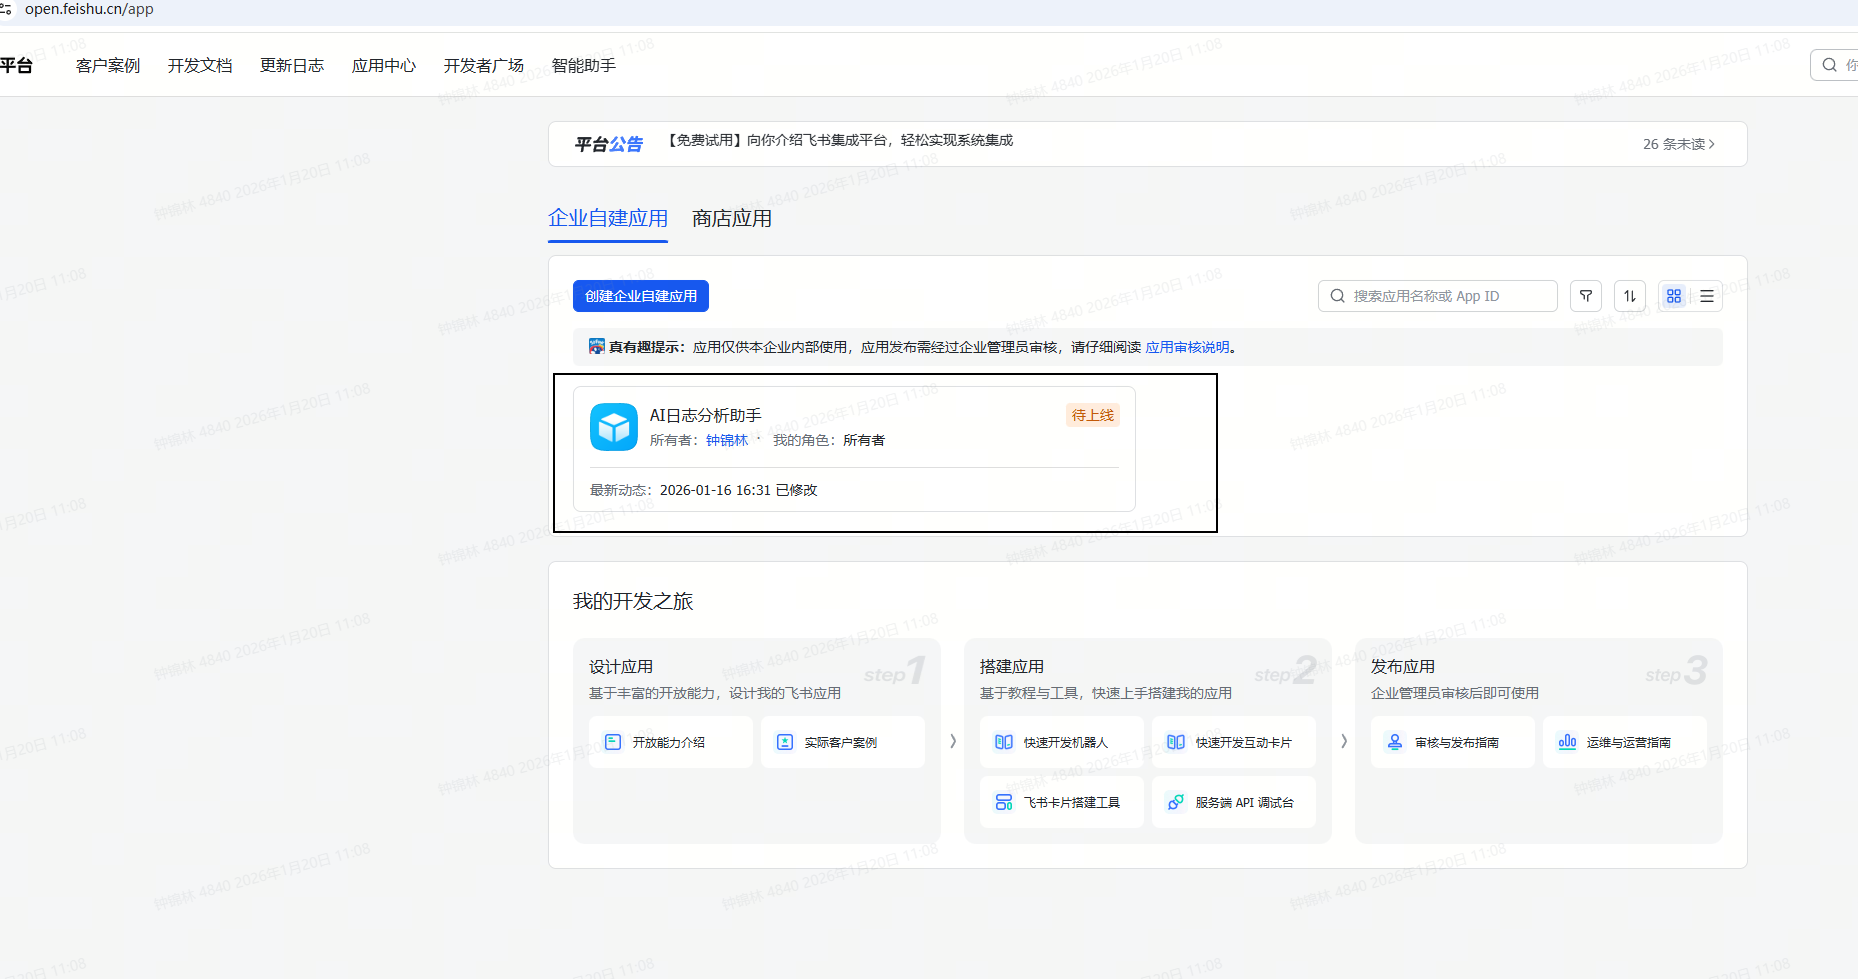This screenshot has height=979, width=1858.
Task: Open 快速开发机器人 guide
Action: pyautogui.click(x=1061, y=742)
